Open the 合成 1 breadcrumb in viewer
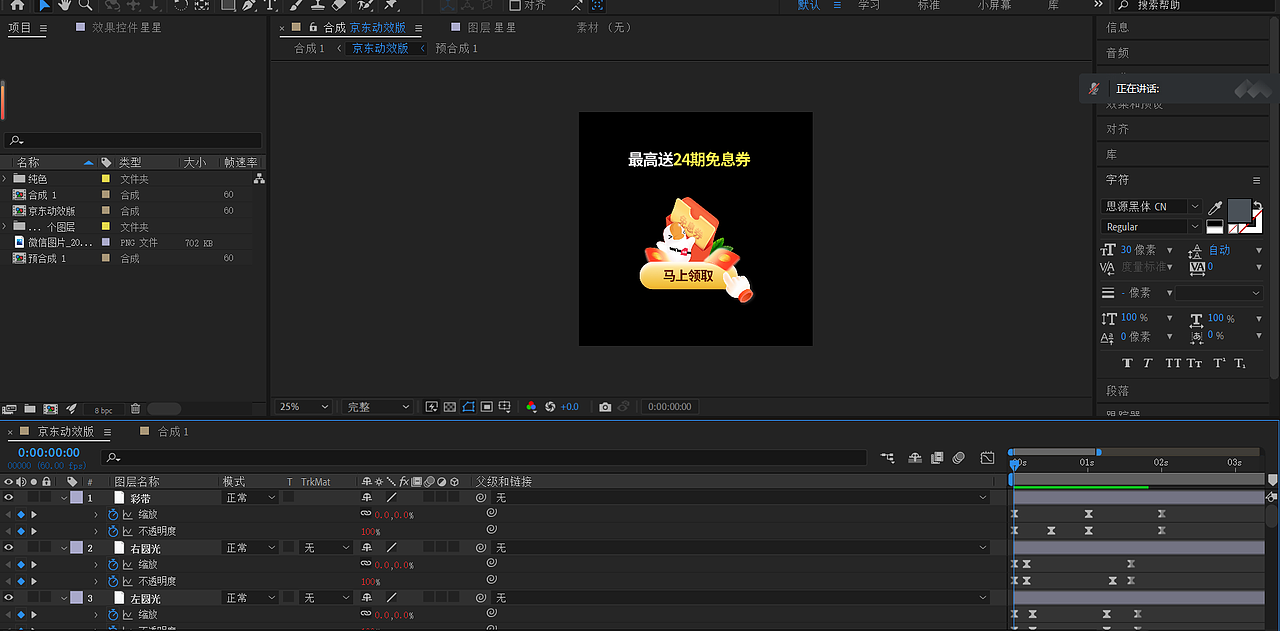Viewport: 1280px width, 631px height. point(309,48)
